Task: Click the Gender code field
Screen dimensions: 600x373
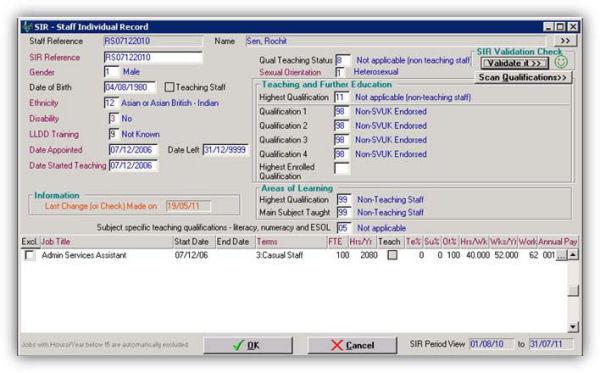Action: tap(111, 72)
